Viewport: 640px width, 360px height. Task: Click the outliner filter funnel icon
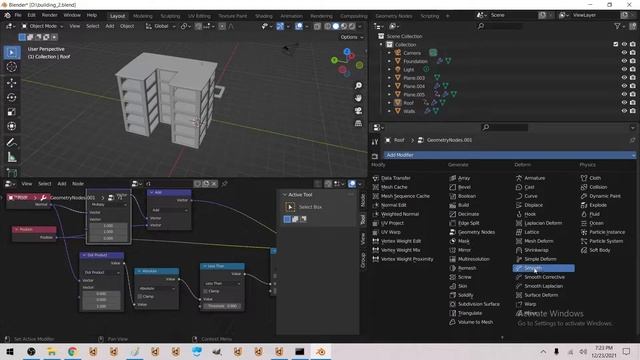pos(618,26)
